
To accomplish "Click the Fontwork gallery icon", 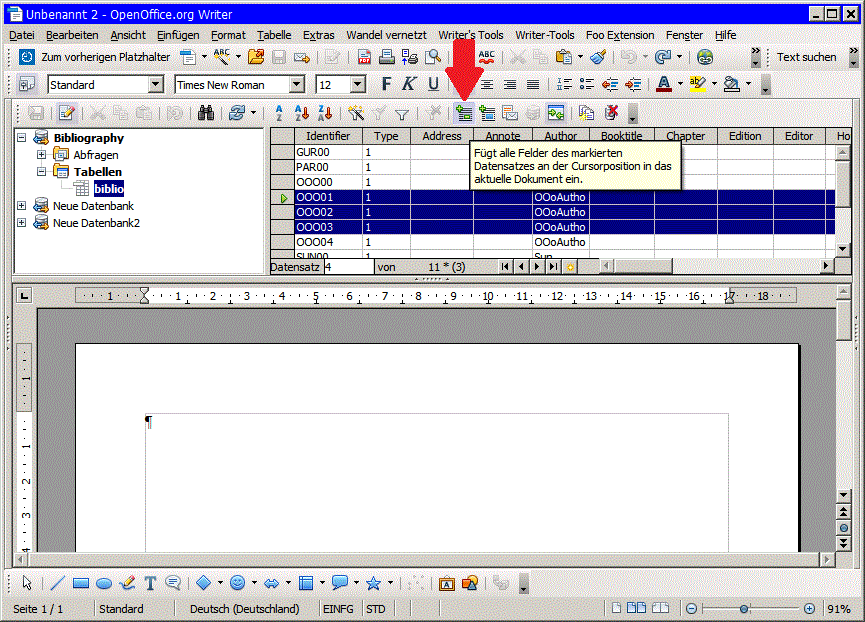I will [x=446, y=583].
